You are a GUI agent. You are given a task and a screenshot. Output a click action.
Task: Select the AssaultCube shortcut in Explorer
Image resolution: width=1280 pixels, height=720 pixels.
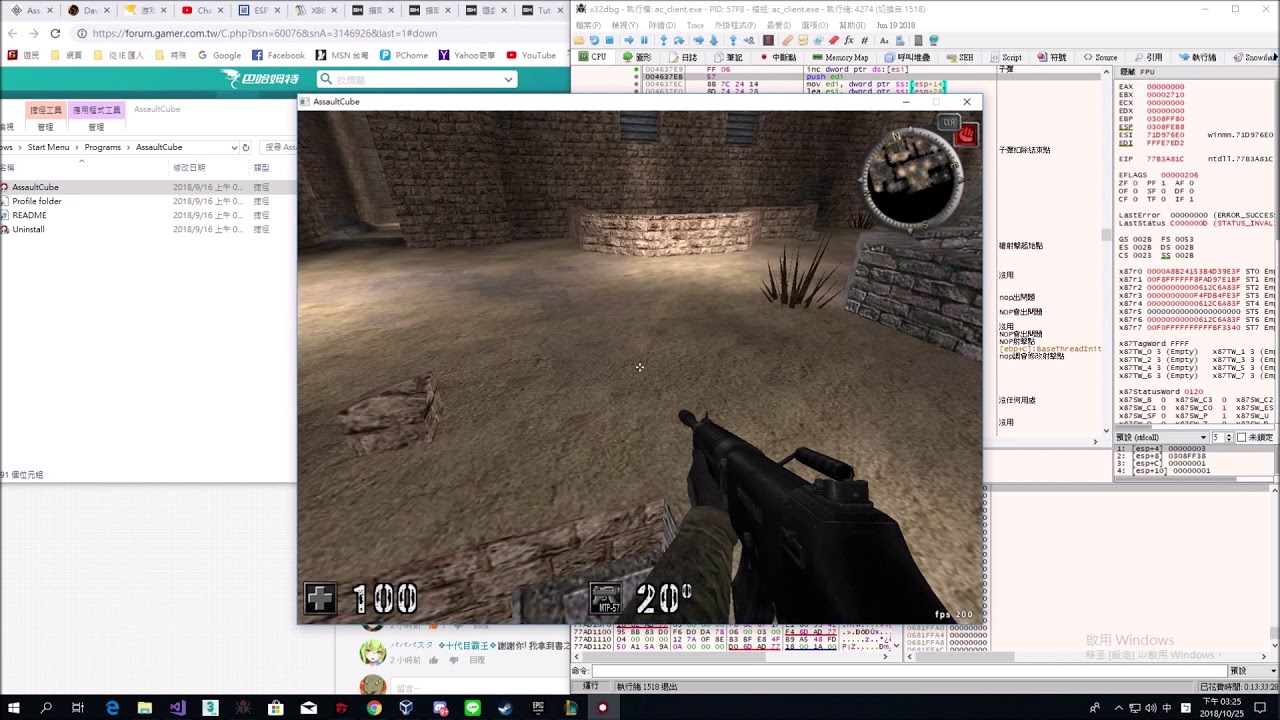30,187
